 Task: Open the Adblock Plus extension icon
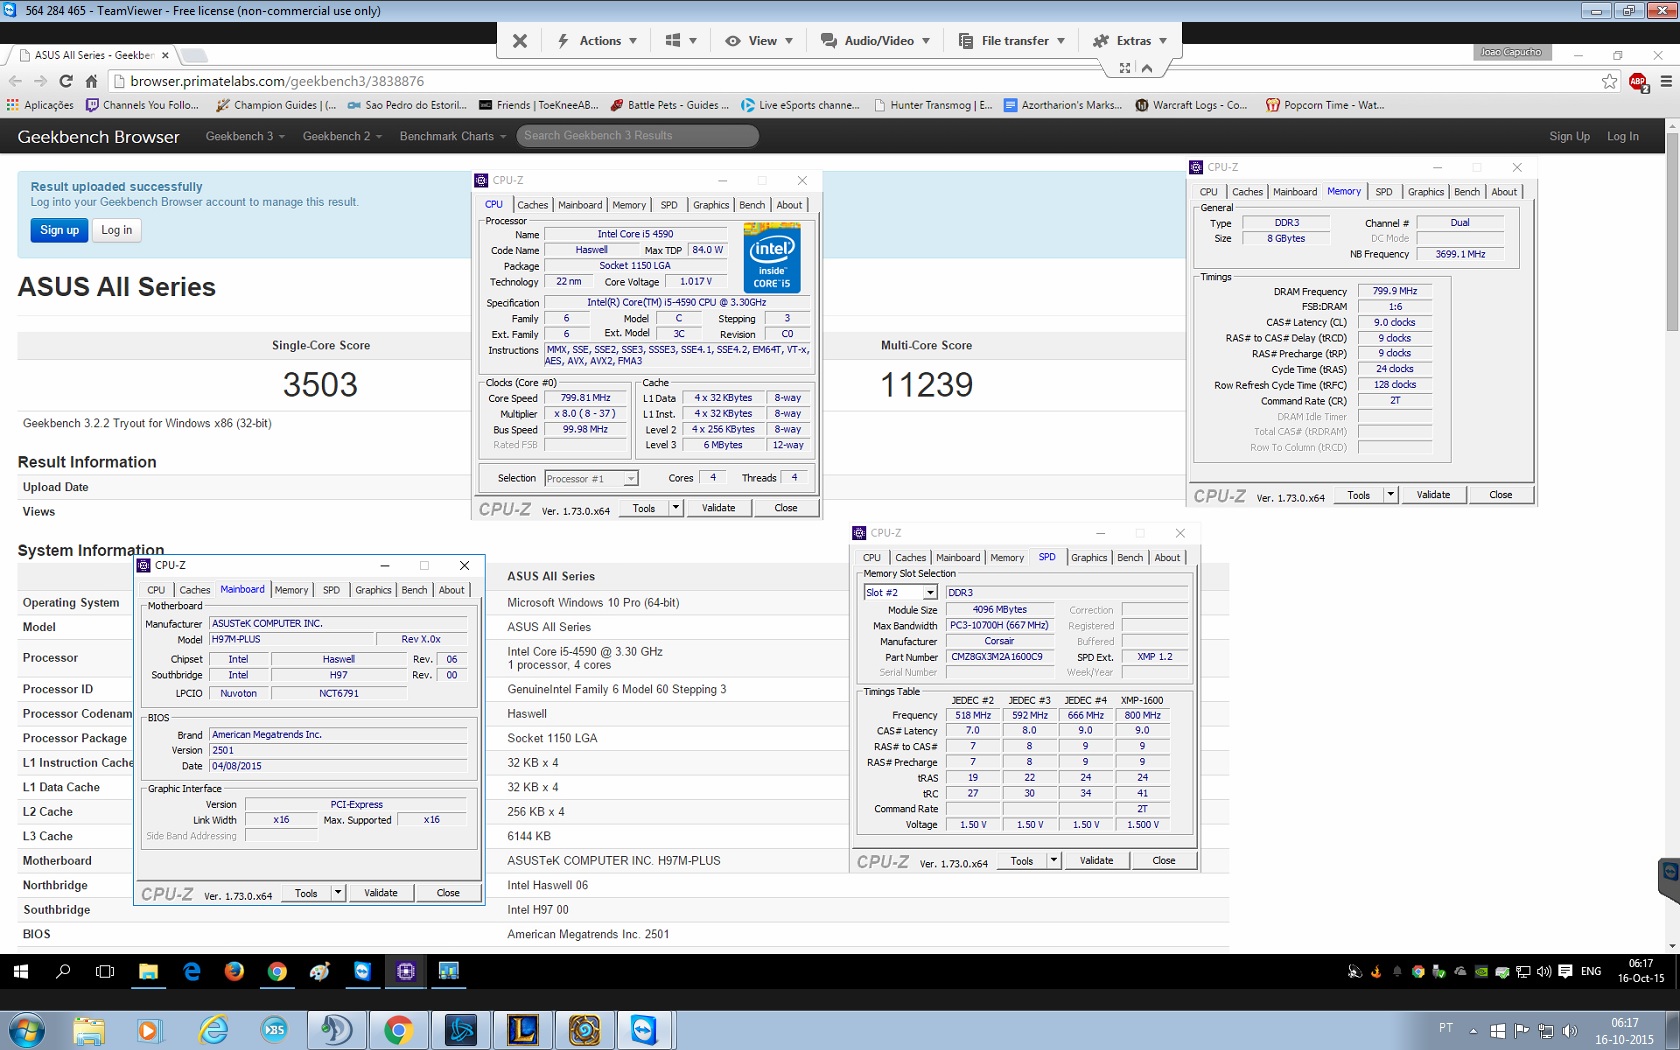pos(1638,81)
